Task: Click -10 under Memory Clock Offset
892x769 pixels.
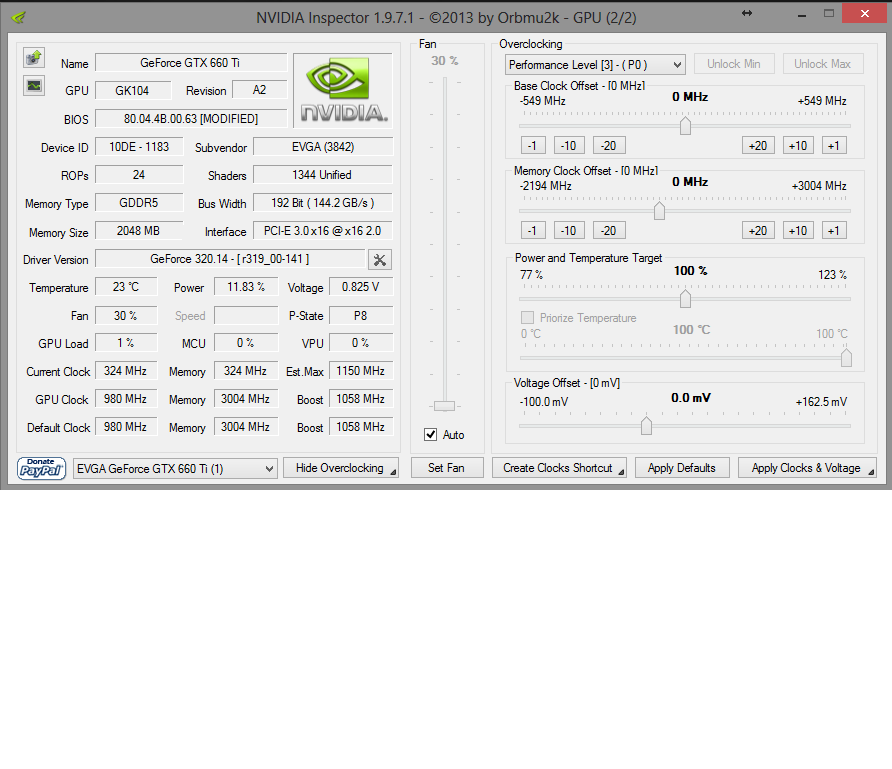Action: 569,230
